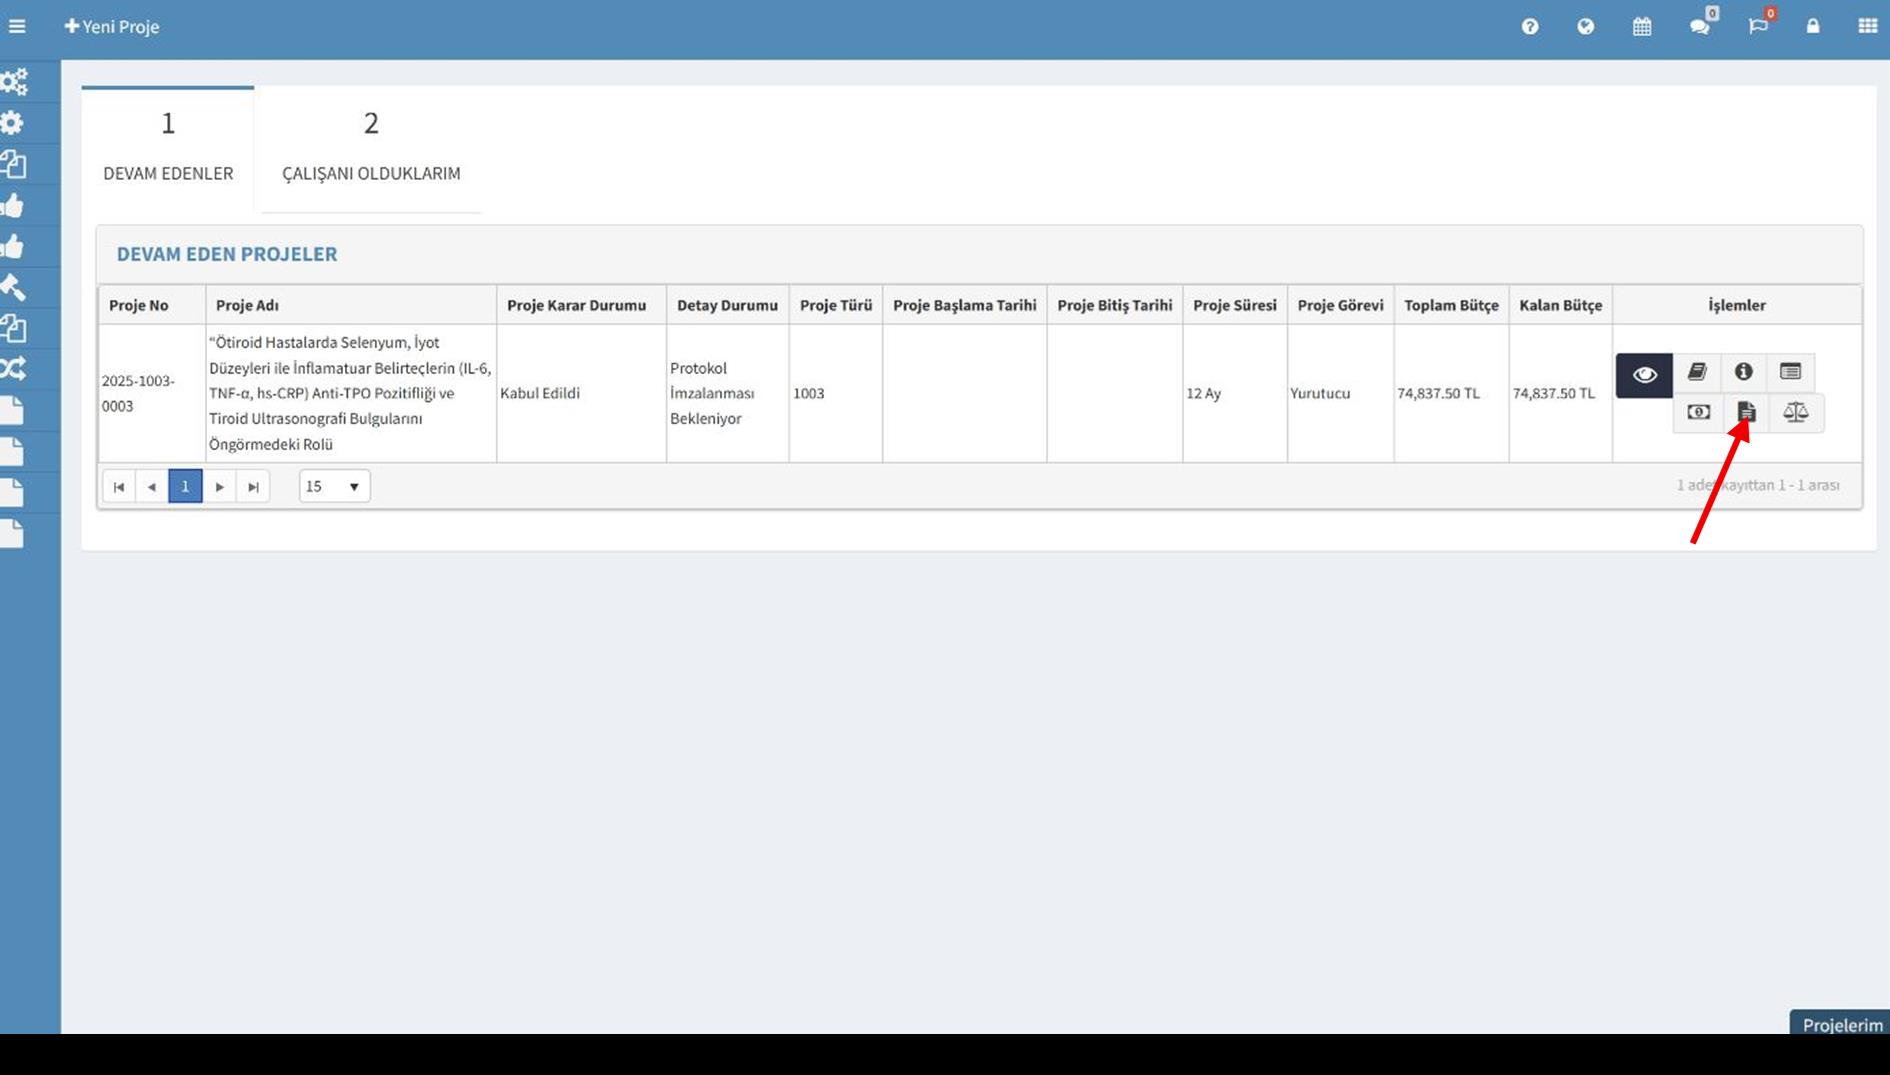Open the money banknote budget icon
The height and width of the screenshot is (1075, 1890).
(x=1698, y=412)
